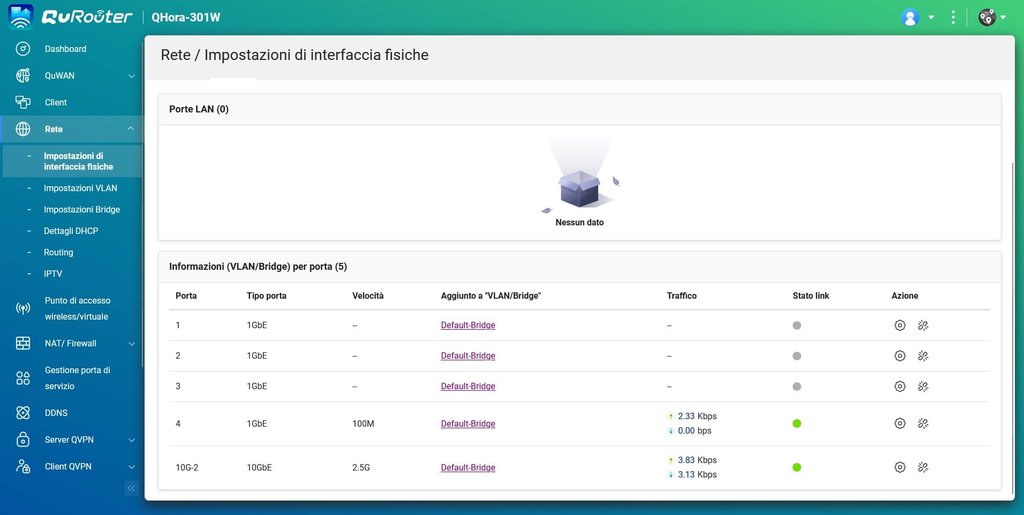Select Routing in the sidebar
Screen dimensions: 1024x515
58,253
